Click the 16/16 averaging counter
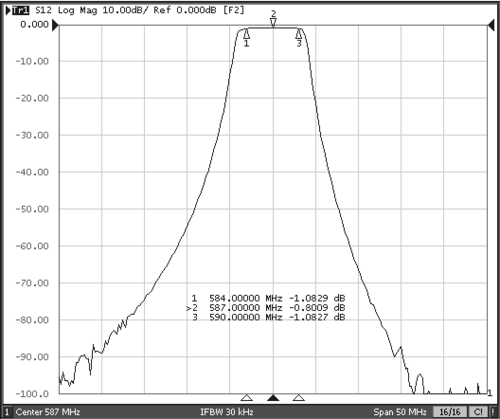 pyautogui.click(x=450, y=412)
